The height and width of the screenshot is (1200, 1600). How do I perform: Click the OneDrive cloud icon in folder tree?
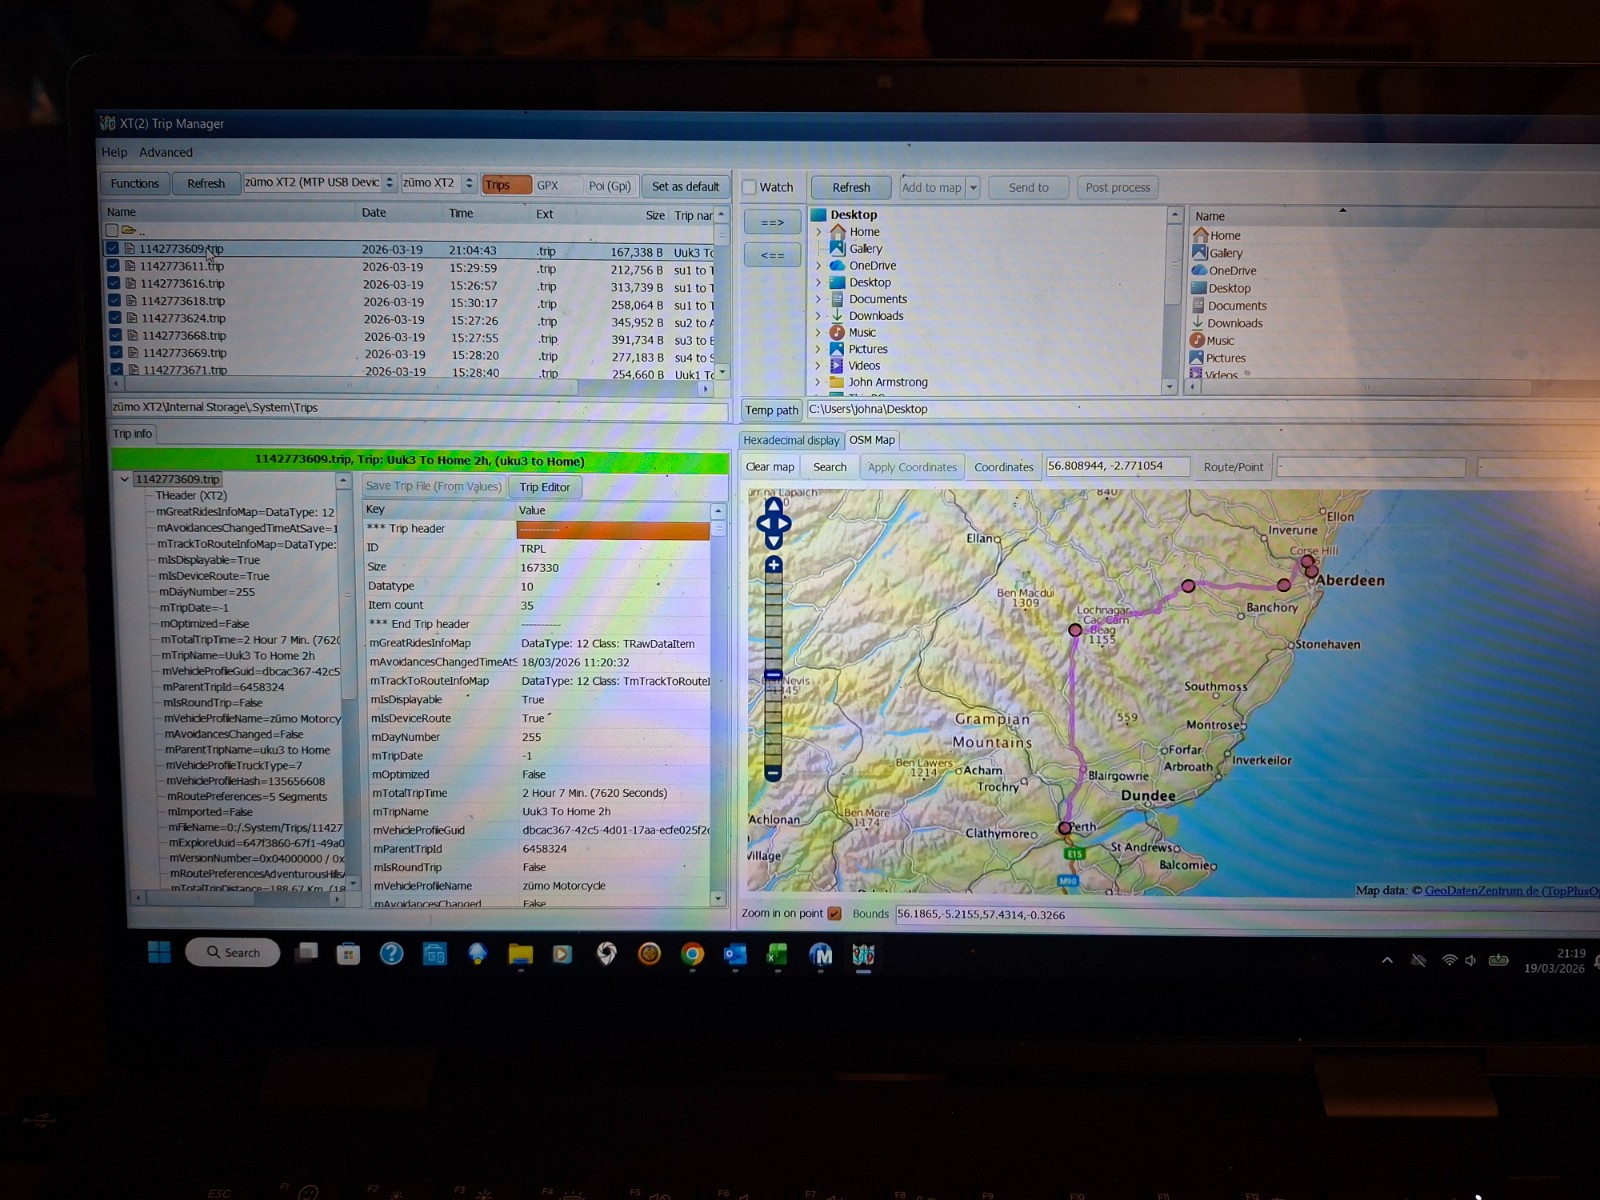[837, 265]
